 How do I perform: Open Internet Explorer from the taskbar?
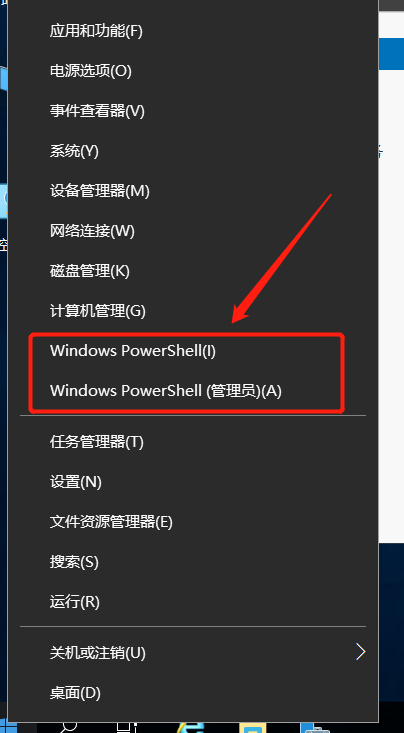coord(192,728)
